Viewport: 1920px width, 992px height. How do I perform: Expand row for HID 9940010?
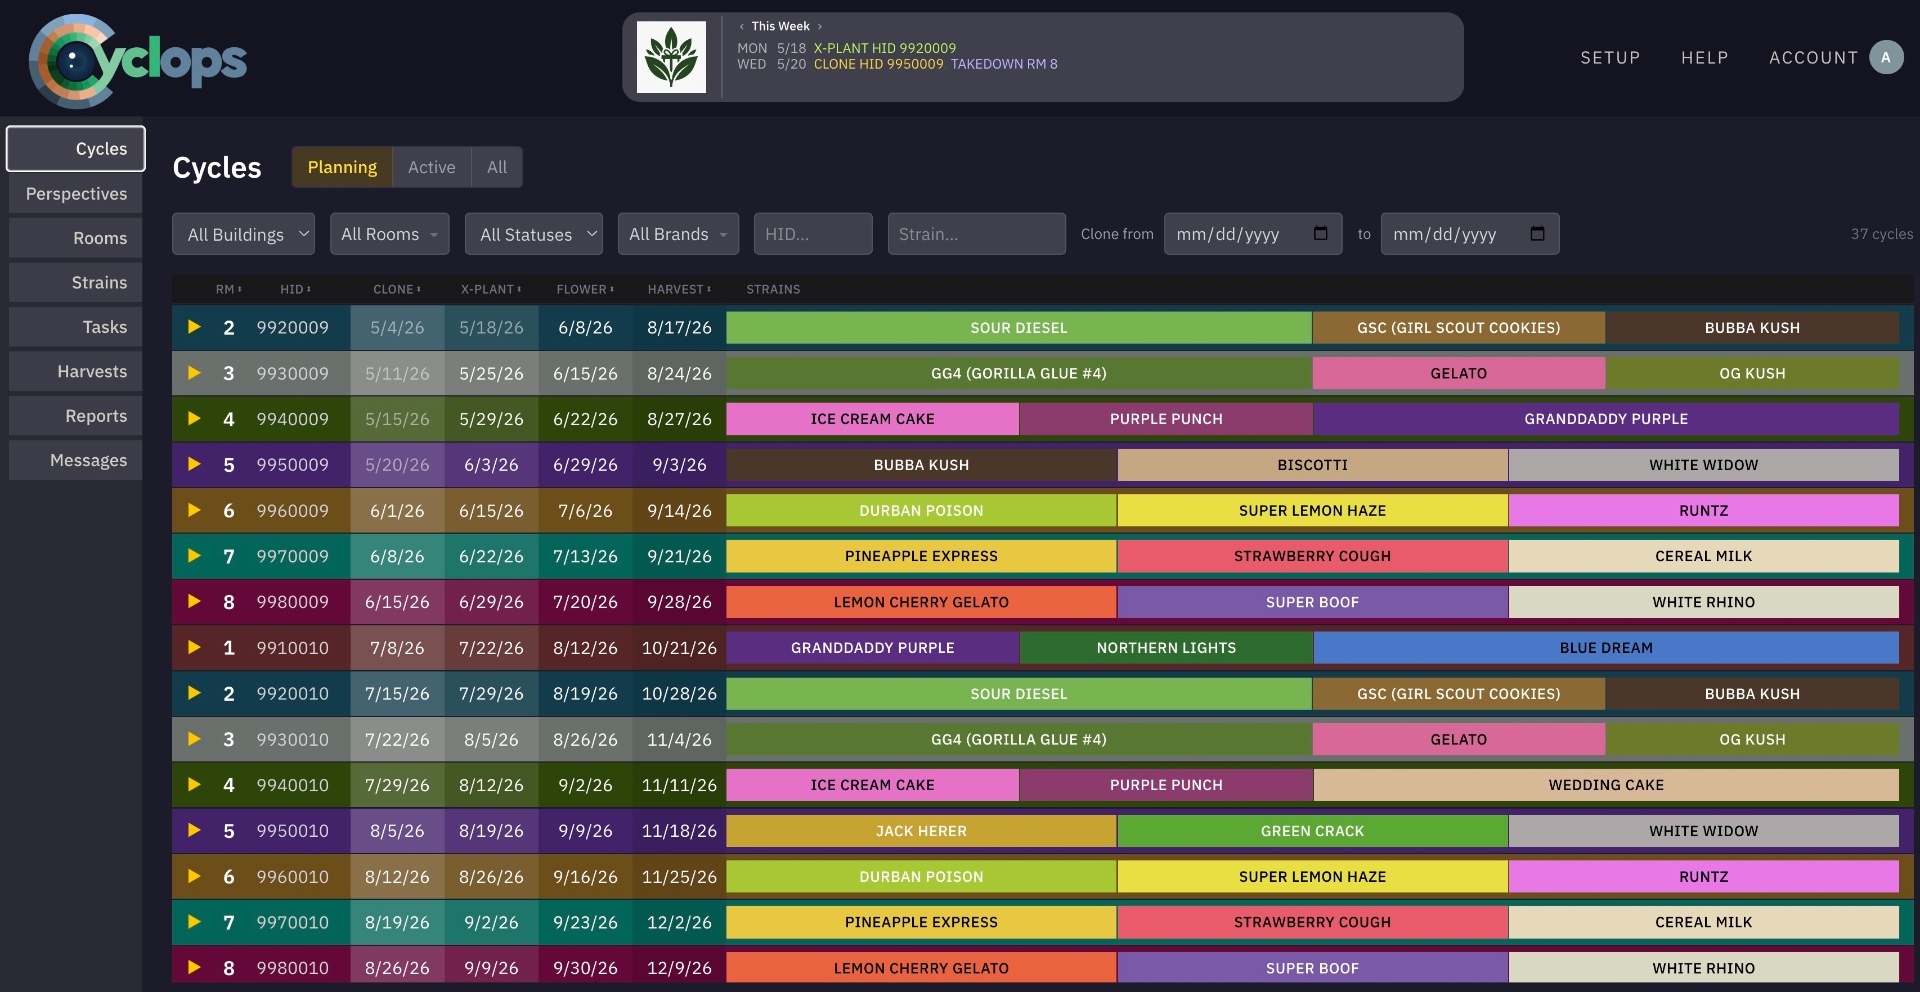pos(194,785)
